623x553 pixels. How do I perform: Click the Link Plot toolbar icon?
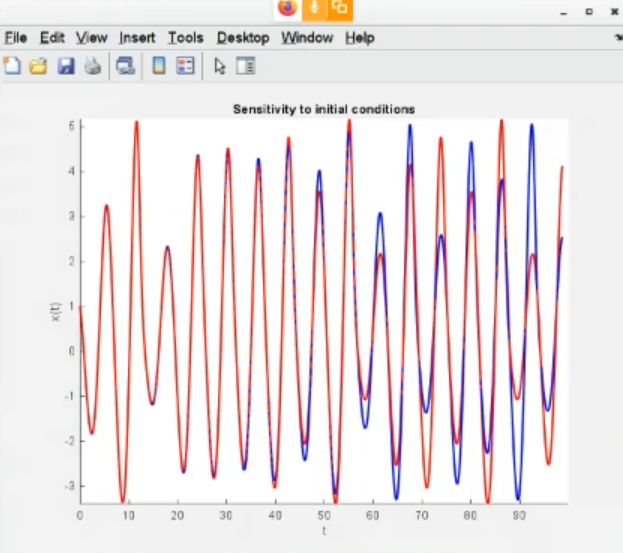(x=125, y=67)
